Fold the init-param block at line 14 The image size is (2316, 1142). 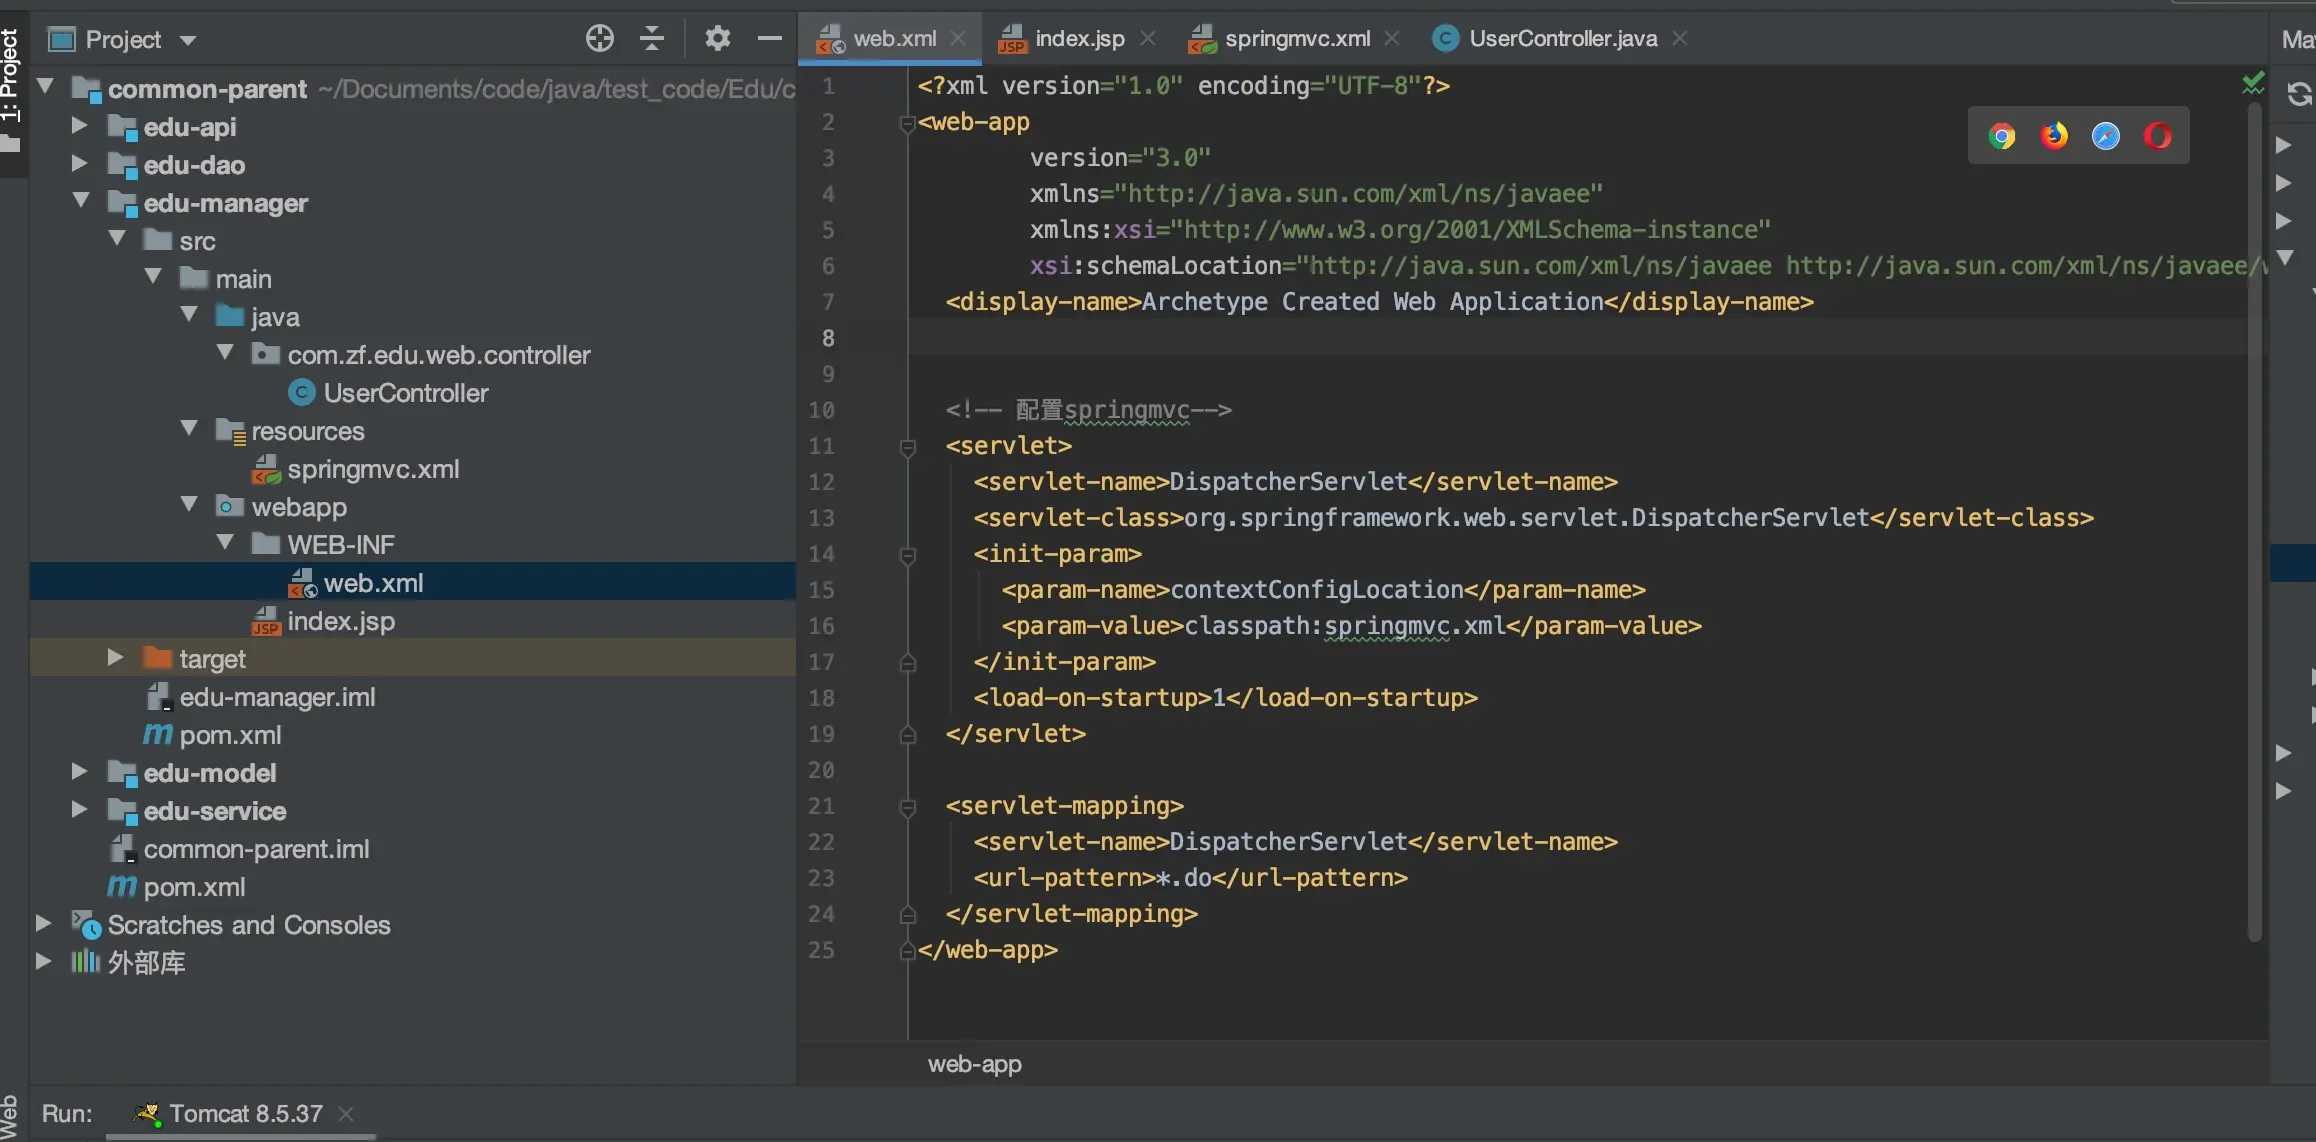(908, 555)
